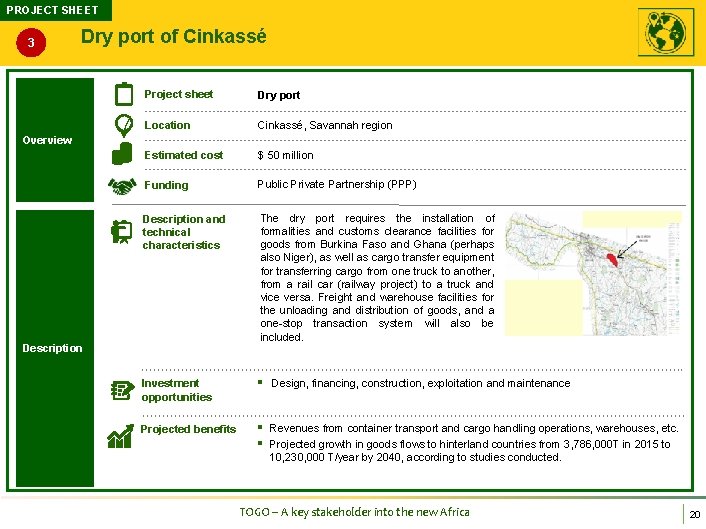Click the presentation board Description icon
This screenshot has height=529, width=706.
coord(122,231)
